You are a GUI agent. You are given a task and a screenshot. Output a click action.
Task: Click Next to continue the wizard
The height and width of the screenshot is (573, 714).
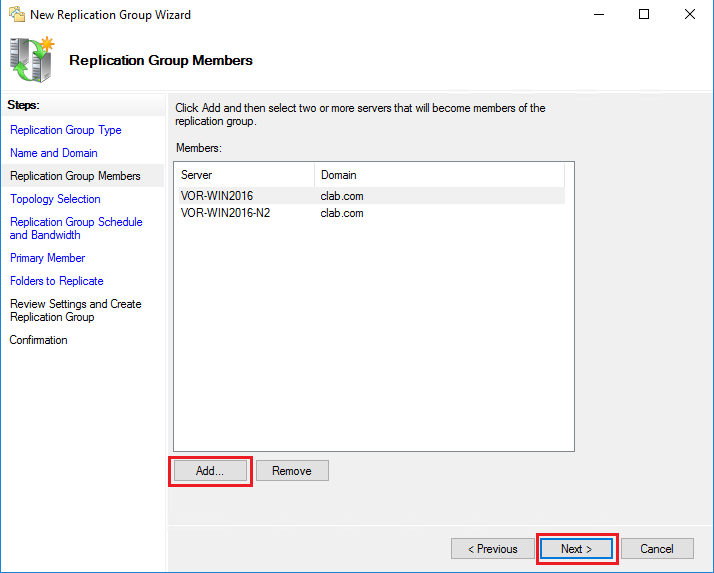coord(576,549)
